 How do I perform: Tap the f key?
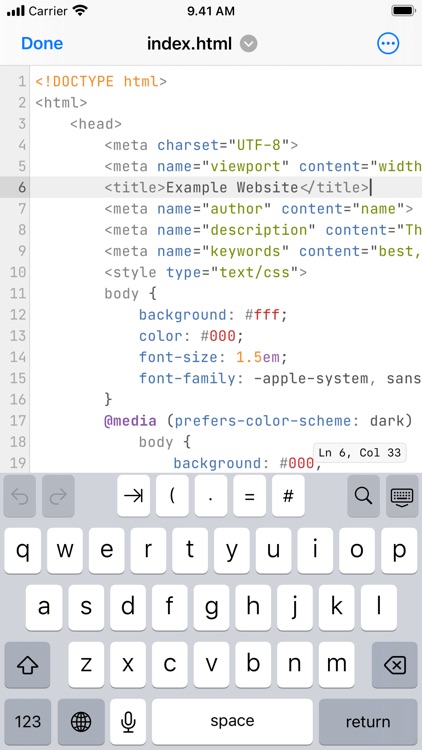pos(169,607)
